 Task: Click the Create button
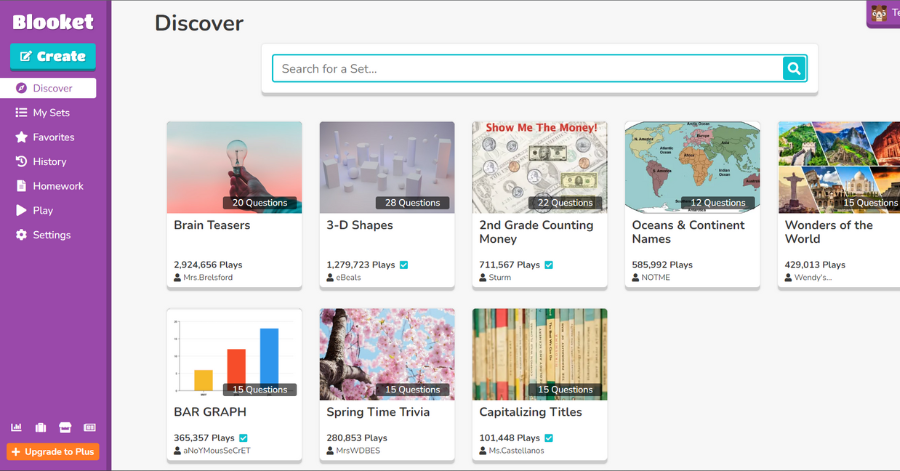[x=53, y=56]
